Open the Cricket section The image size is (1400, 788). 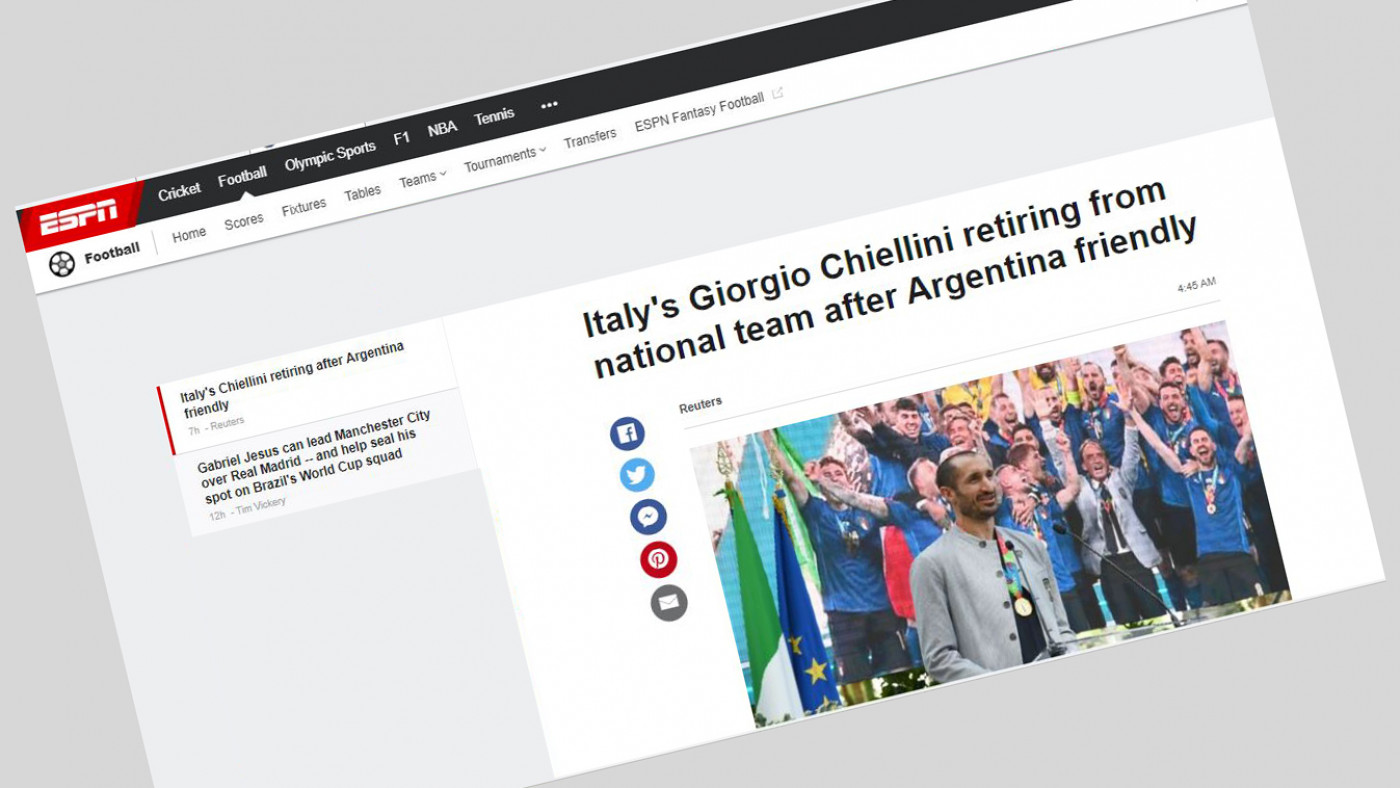tap(179, 190)
